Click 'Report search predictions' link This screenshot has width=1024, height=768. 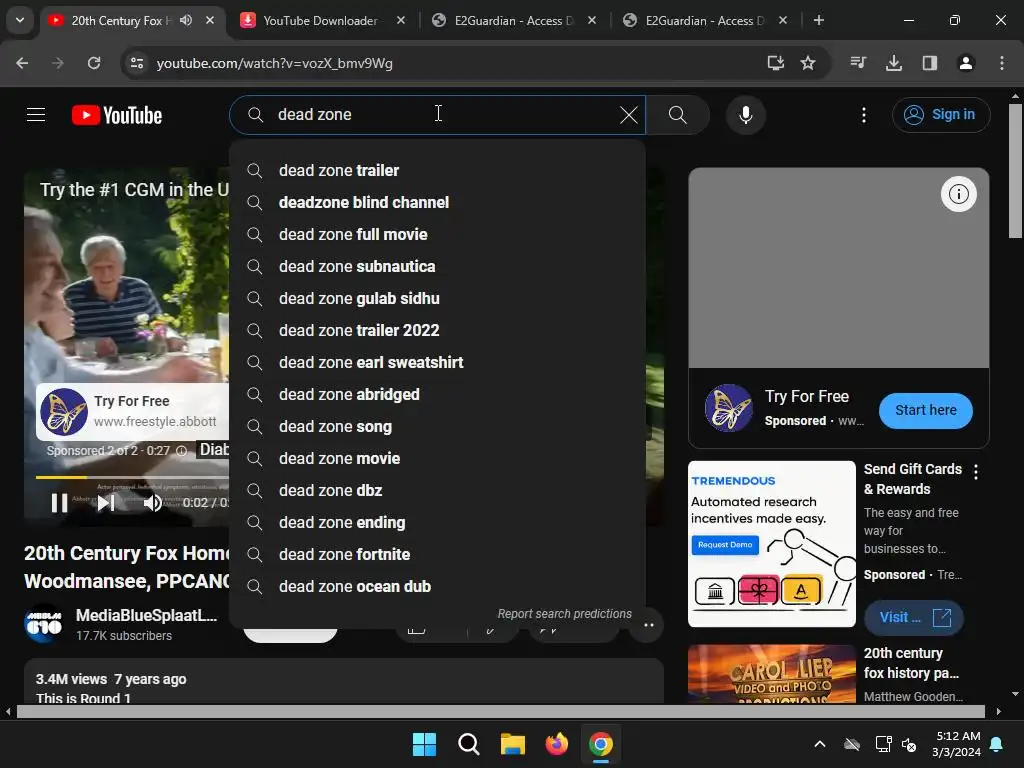[x=564, y=614]
